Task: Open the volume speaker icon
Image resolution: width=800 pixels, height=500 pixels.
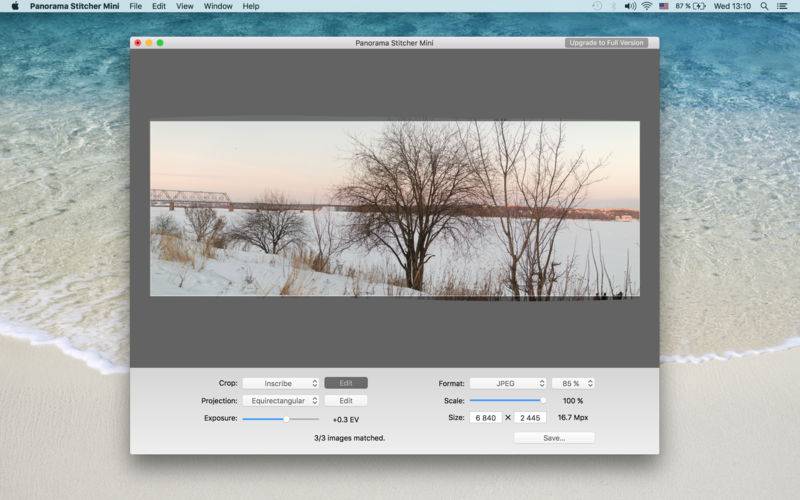Action: [630, 6]
